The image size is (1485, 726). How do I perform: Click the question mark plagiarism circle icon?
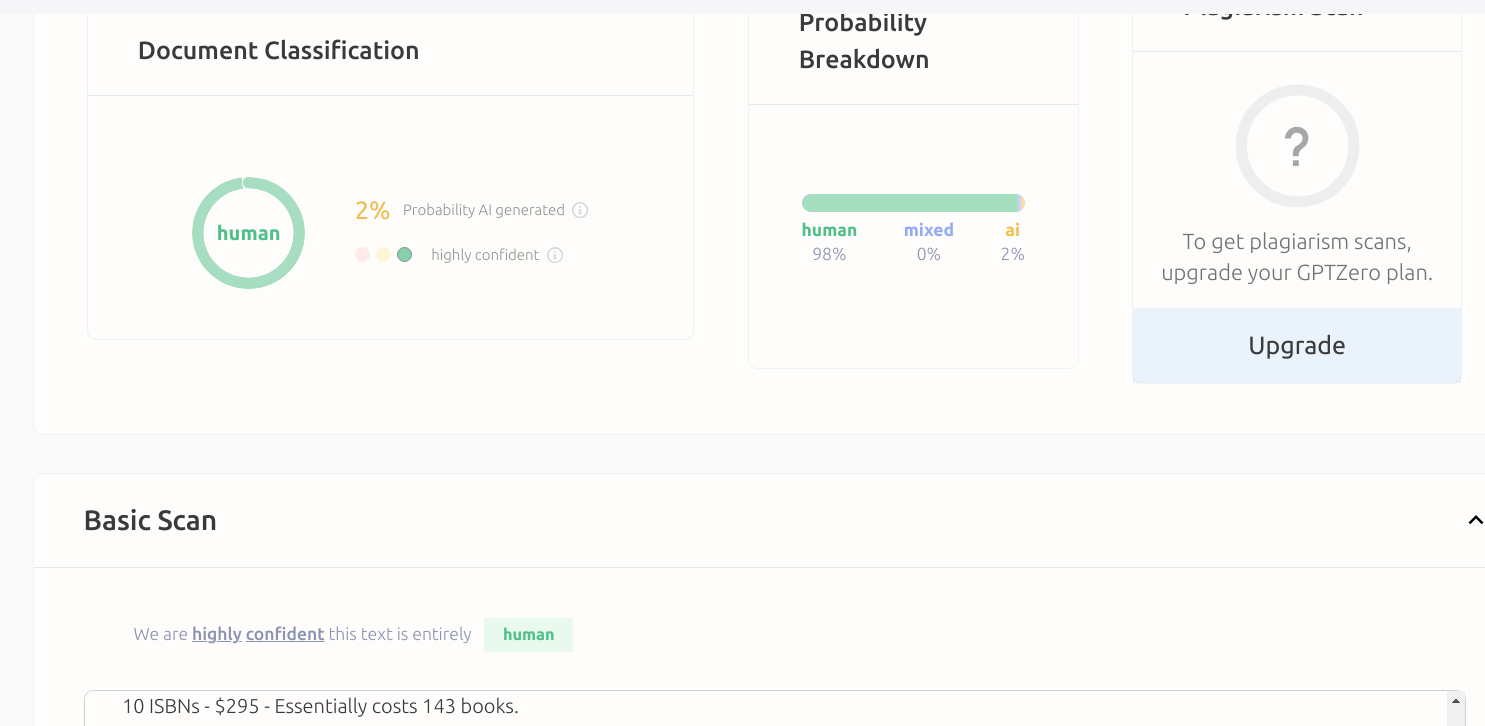[1297, 146]
